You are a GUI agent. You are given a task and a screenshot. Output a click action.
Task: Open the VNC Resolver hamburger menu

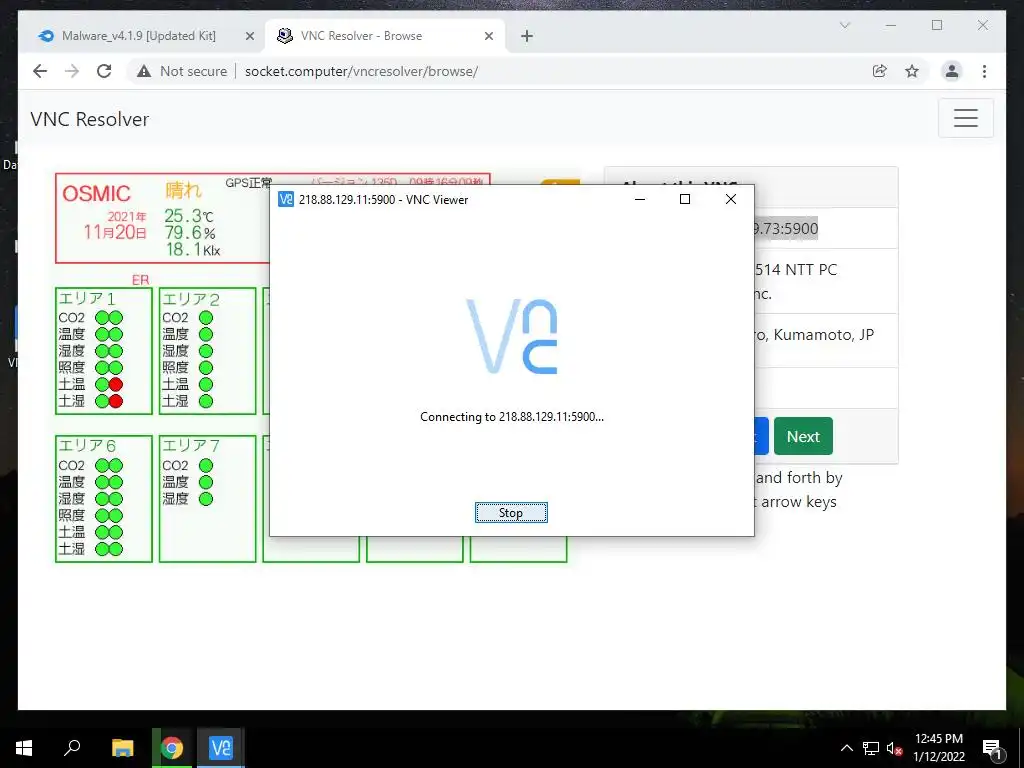(965, 118)
